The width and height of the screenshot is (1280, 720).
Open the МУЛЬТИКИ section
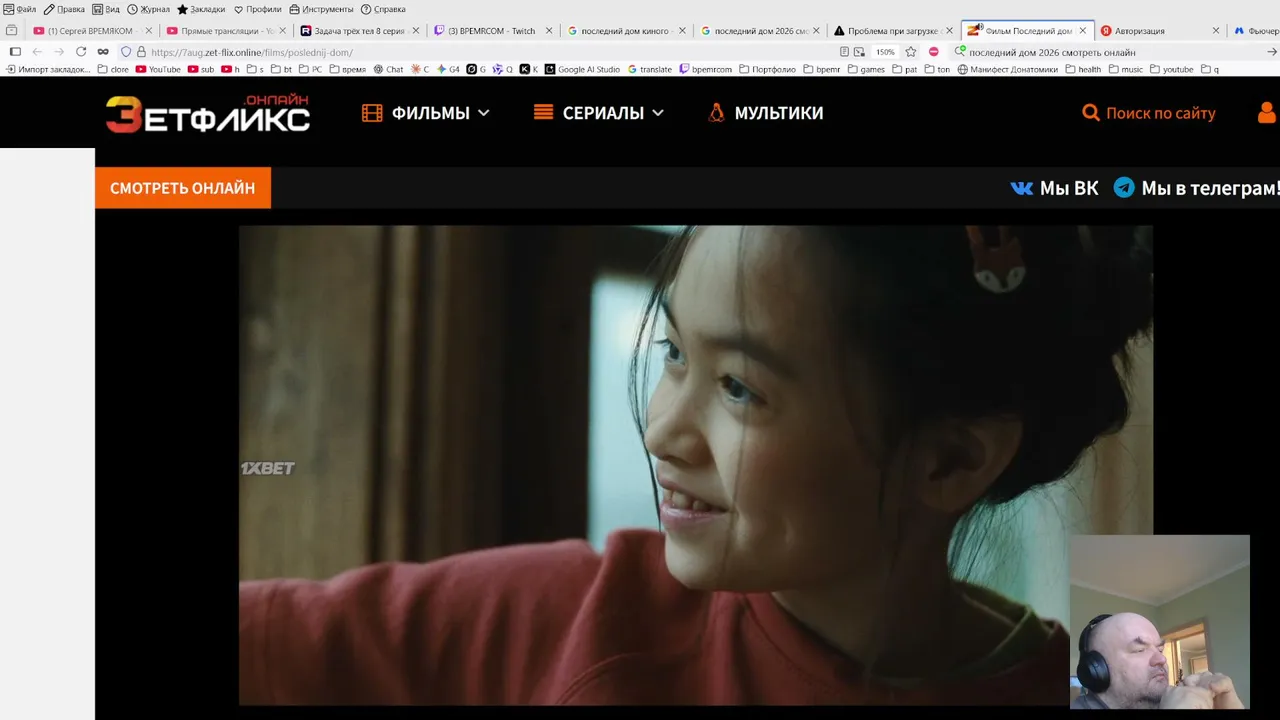765,113
